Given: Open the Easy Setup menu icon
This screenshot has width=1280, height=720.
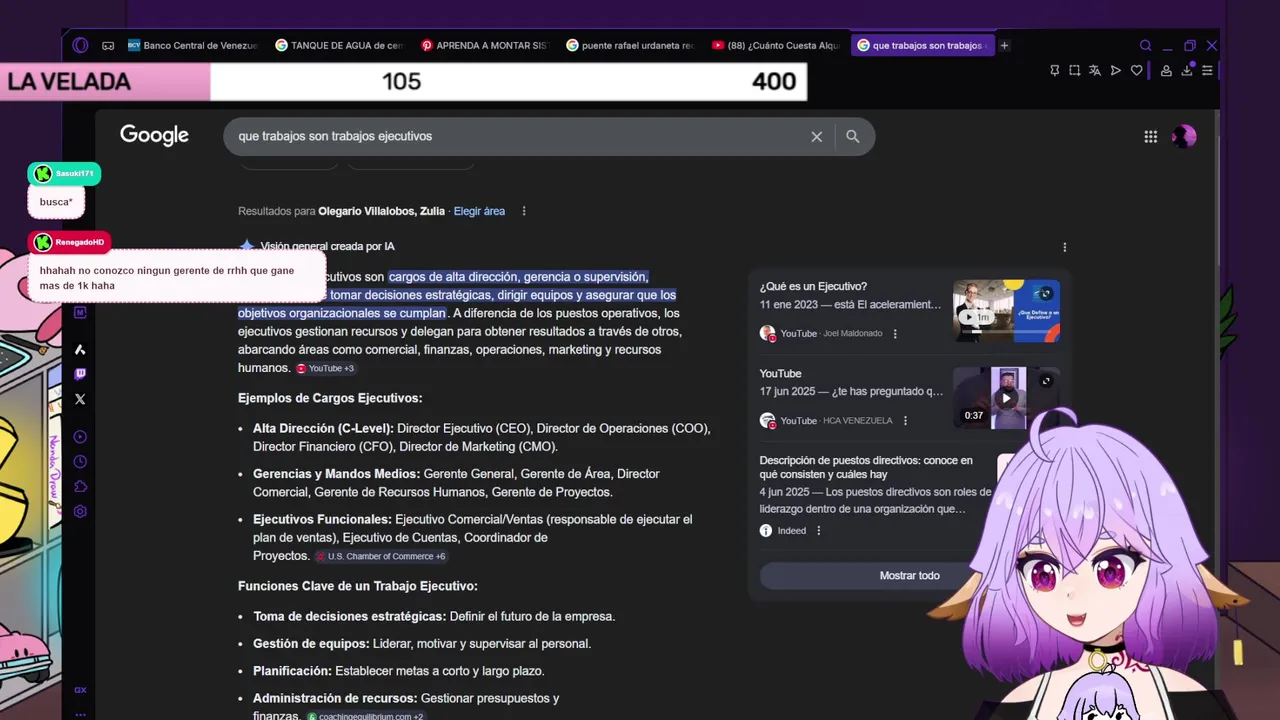Looking at the screenshot, I should [x=1208, y=70].
